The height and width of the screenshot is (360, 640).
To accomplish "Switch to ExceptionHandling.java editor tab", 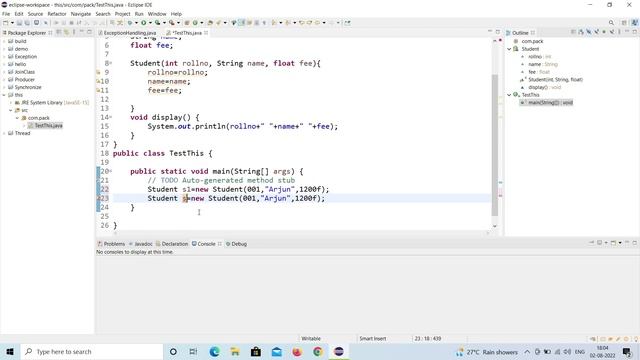I will [130, 33].
